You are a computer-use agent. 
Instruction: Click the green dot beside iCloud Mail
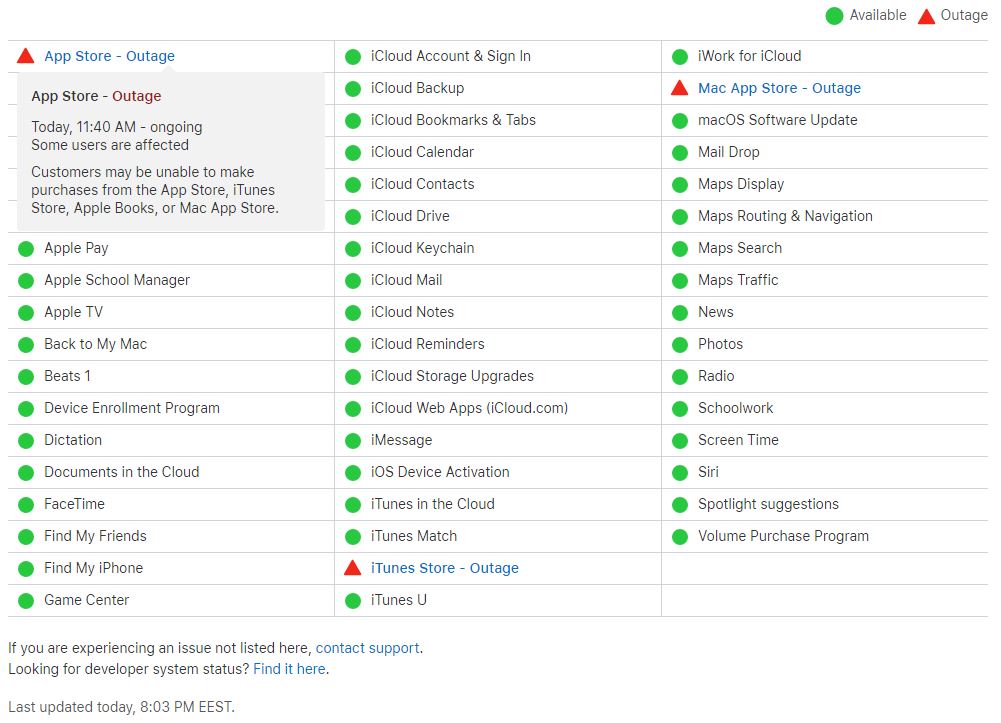pyautogui.click(x=353, y=281)
